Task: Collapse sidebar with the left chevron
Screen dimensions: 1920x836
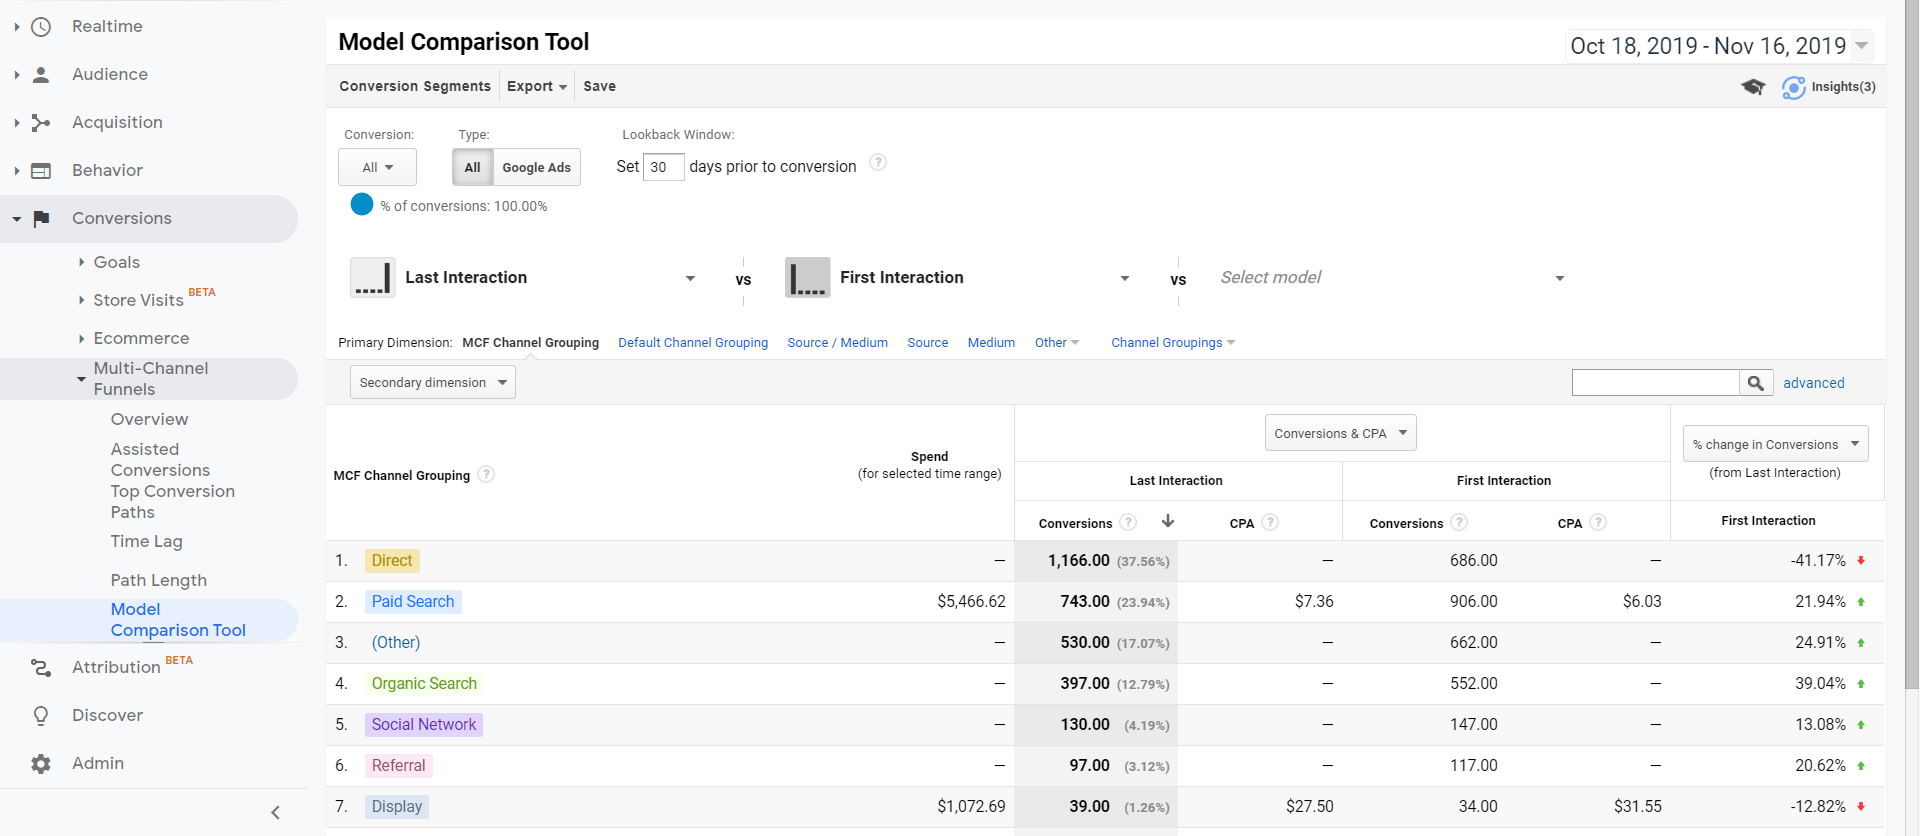Action: [275, 813]
